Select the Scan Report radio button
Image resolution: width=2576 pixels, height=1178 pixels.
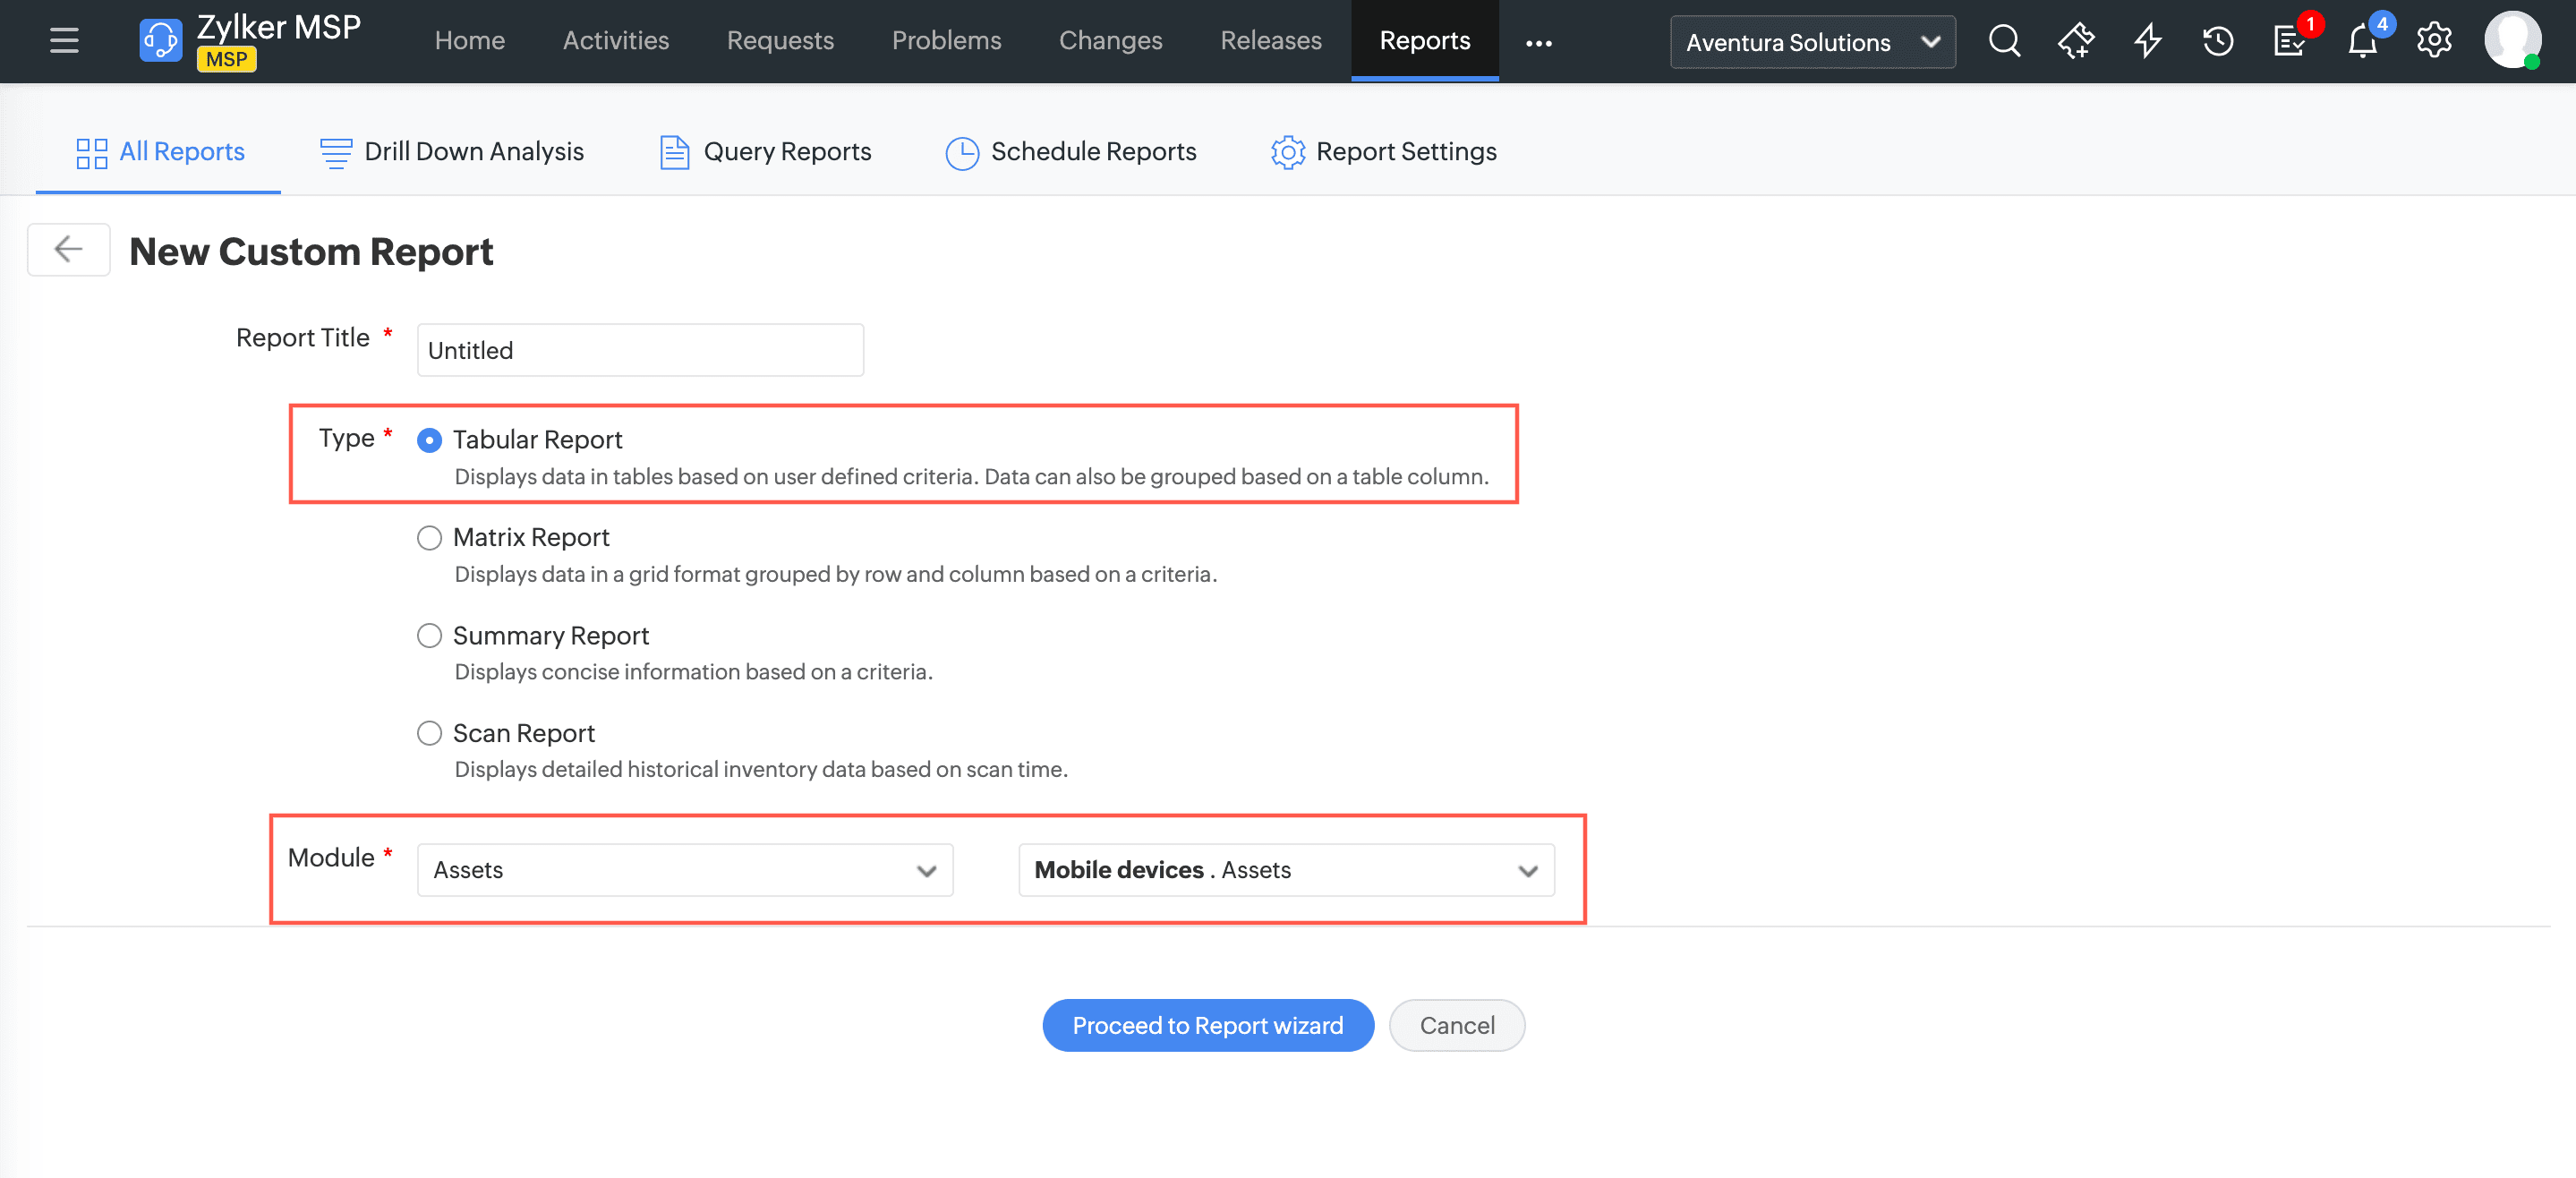tap(429, 733)
